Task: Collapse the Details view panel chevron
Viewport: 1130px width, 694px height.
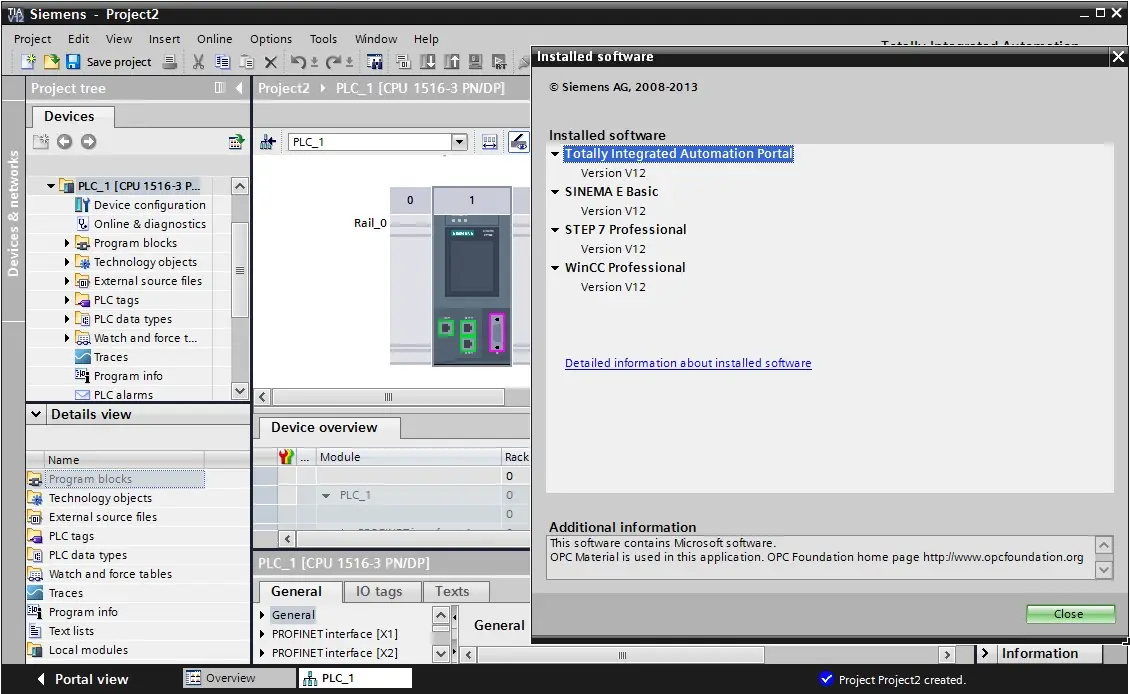Action: click(35, 414)
